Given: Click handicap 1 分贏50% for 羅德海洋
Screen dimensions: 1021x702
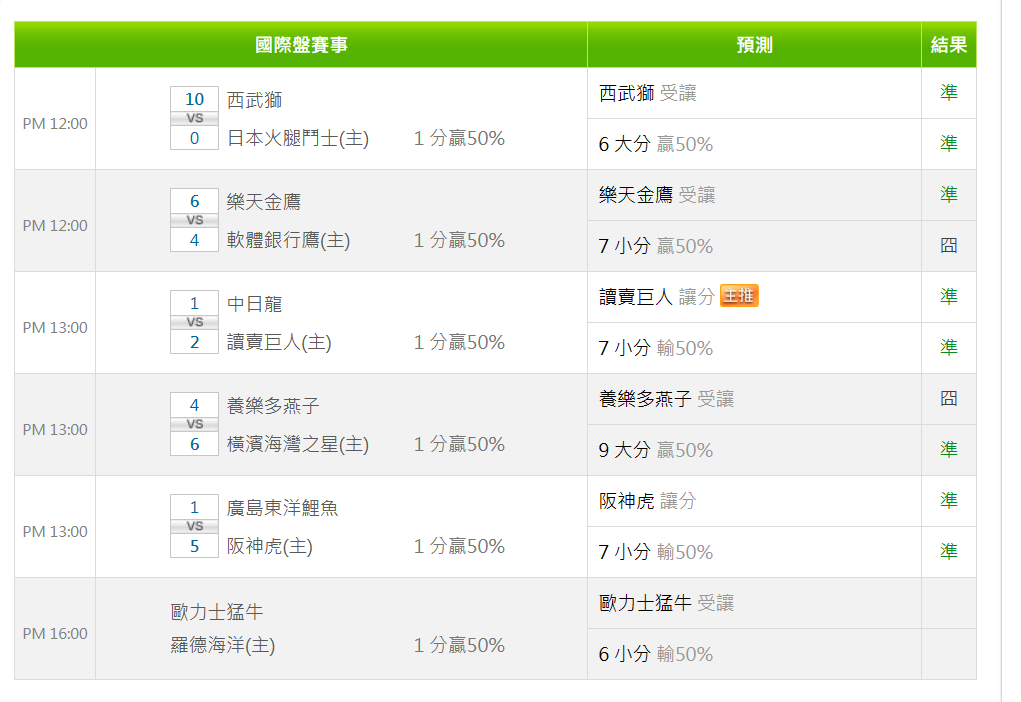Looking at the screenshot, I should tap(459, 645).
